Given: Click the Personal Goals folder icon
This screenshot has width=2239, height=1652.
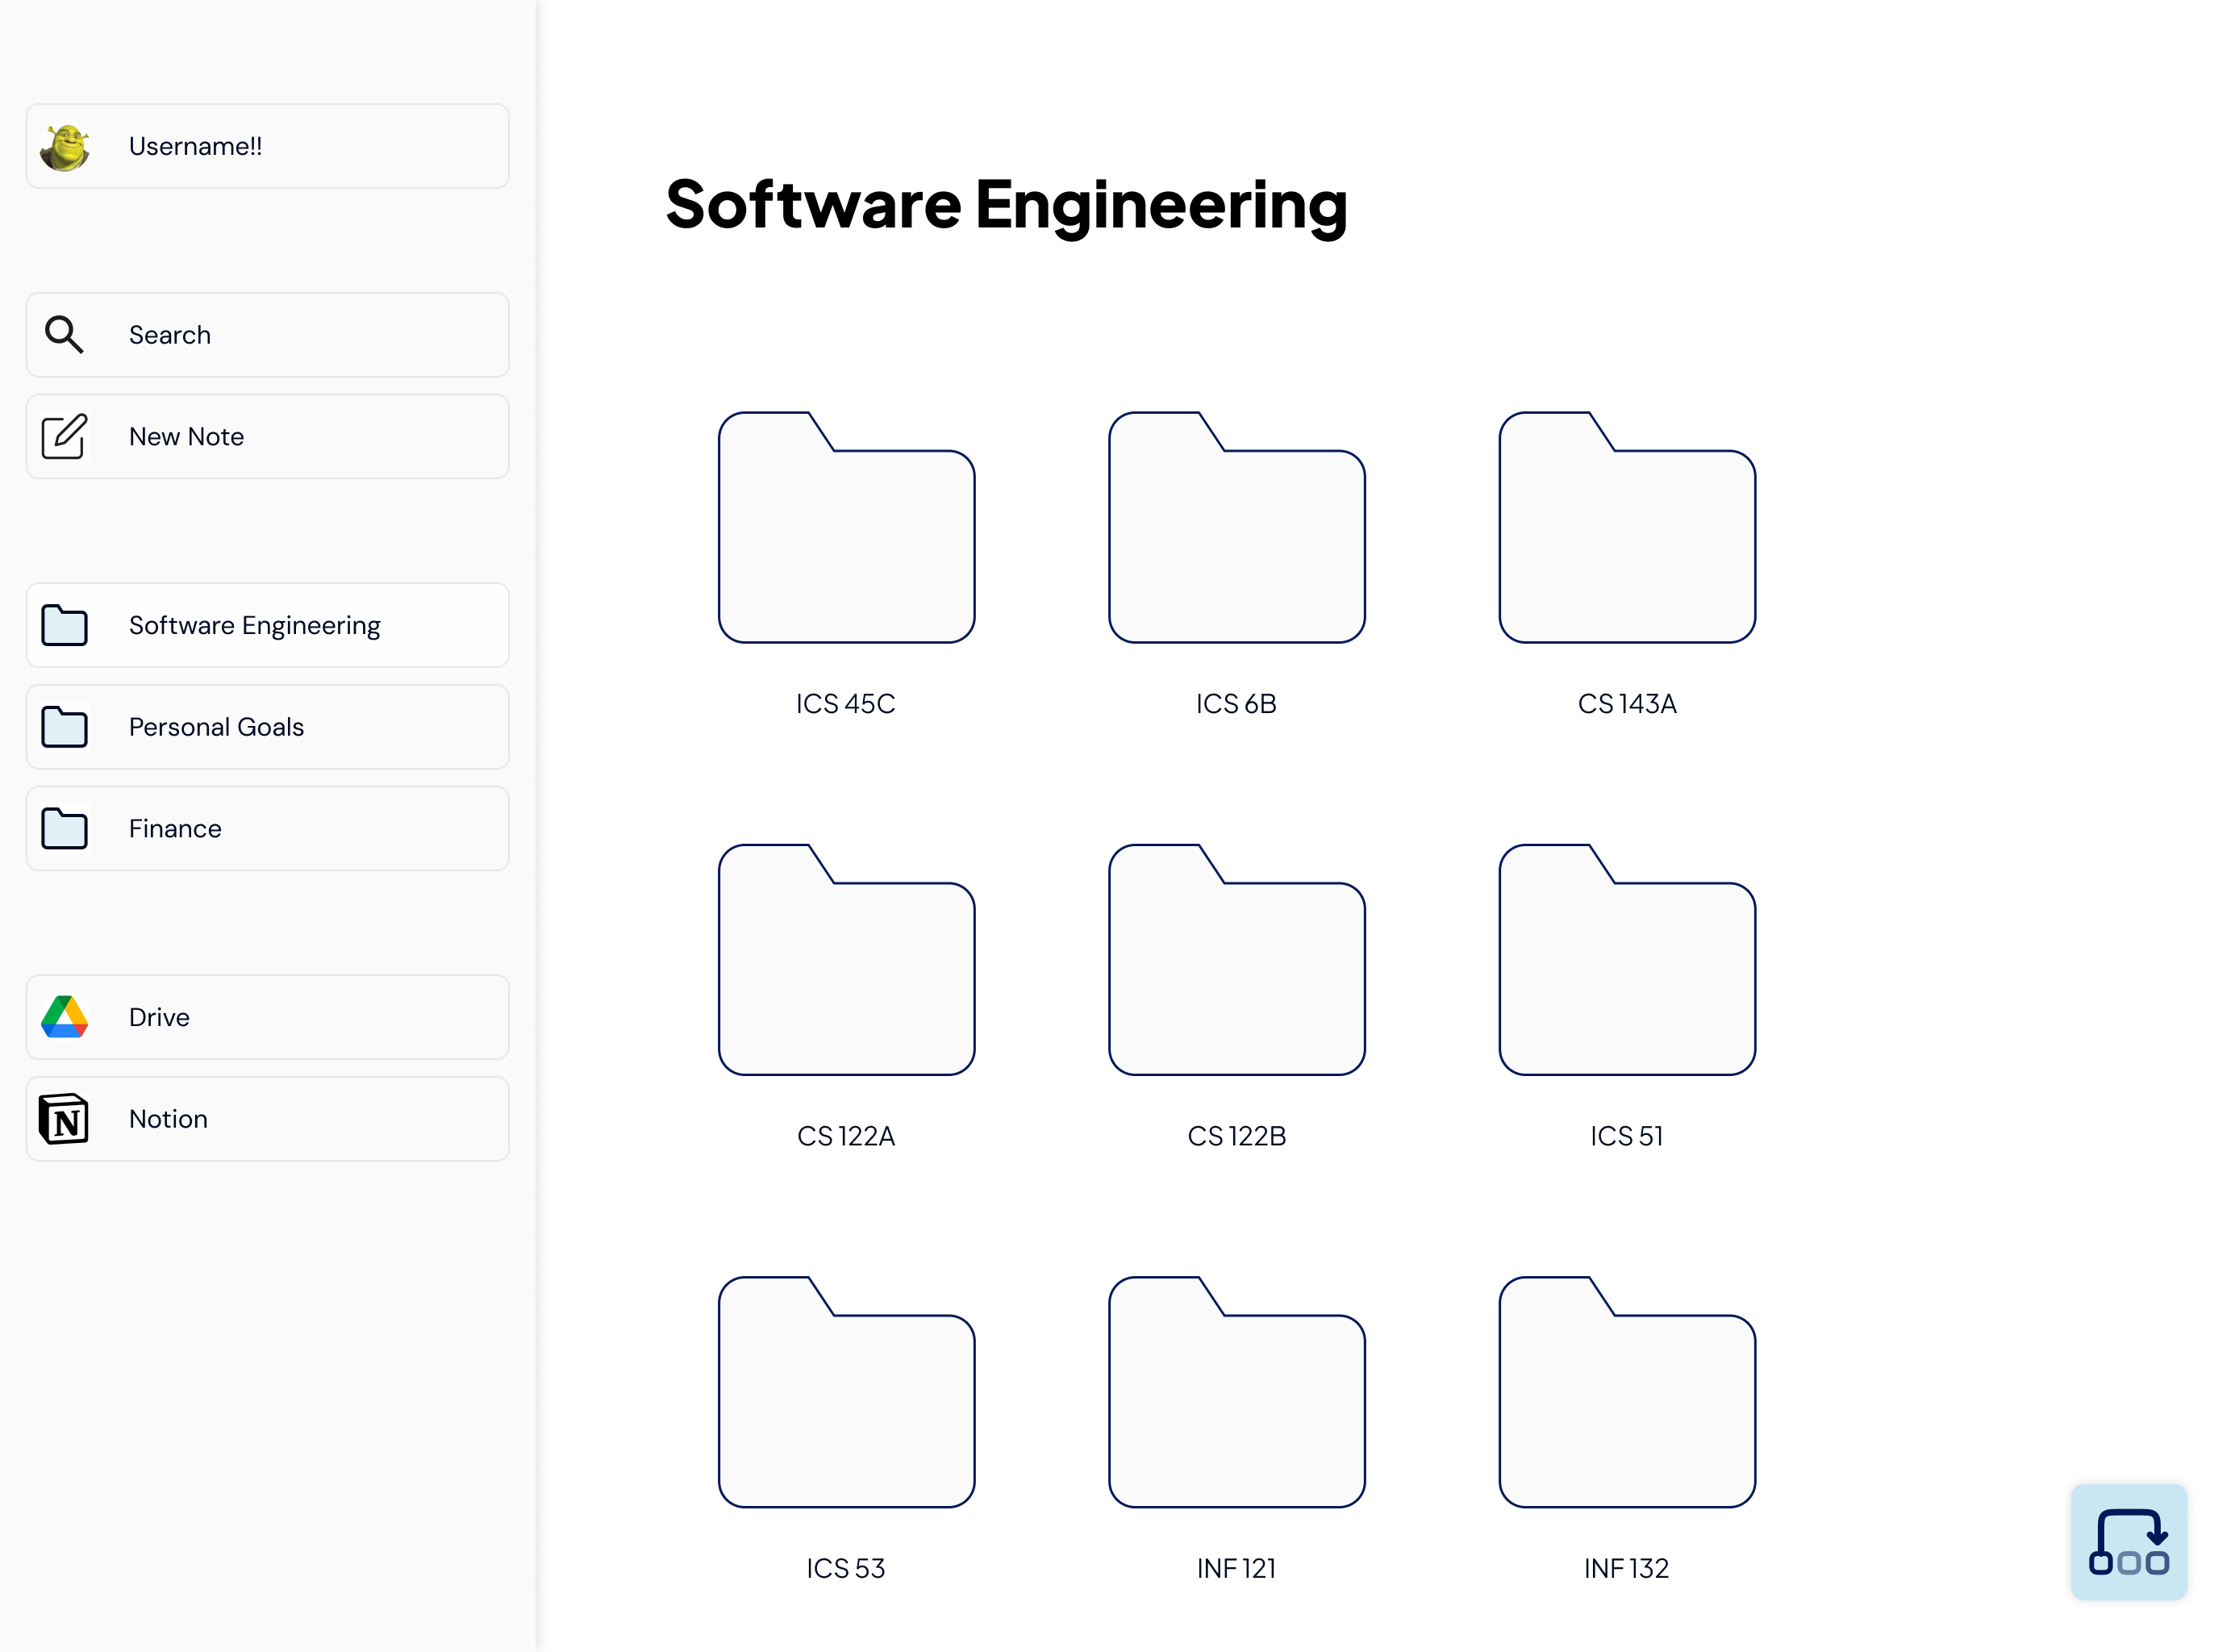Looking at the screenshot, I should tap(65, 727).
